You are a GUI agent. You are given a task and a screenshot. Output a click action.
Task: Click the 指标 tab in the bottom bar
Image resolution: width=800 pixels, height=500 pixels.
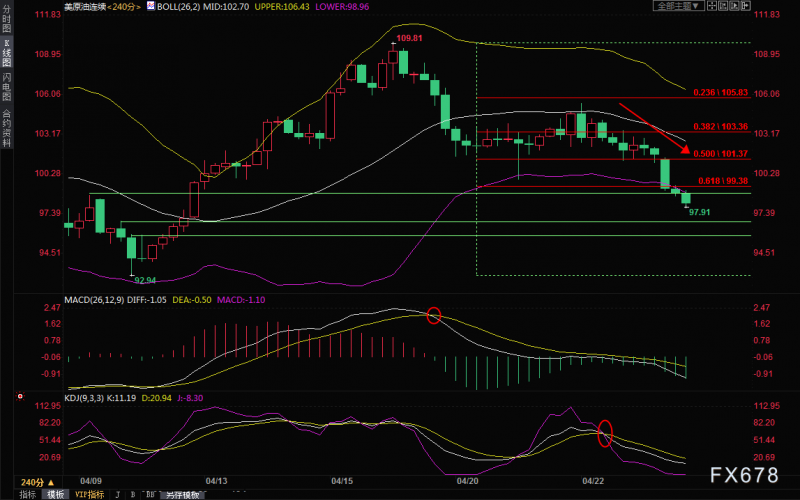27,494
